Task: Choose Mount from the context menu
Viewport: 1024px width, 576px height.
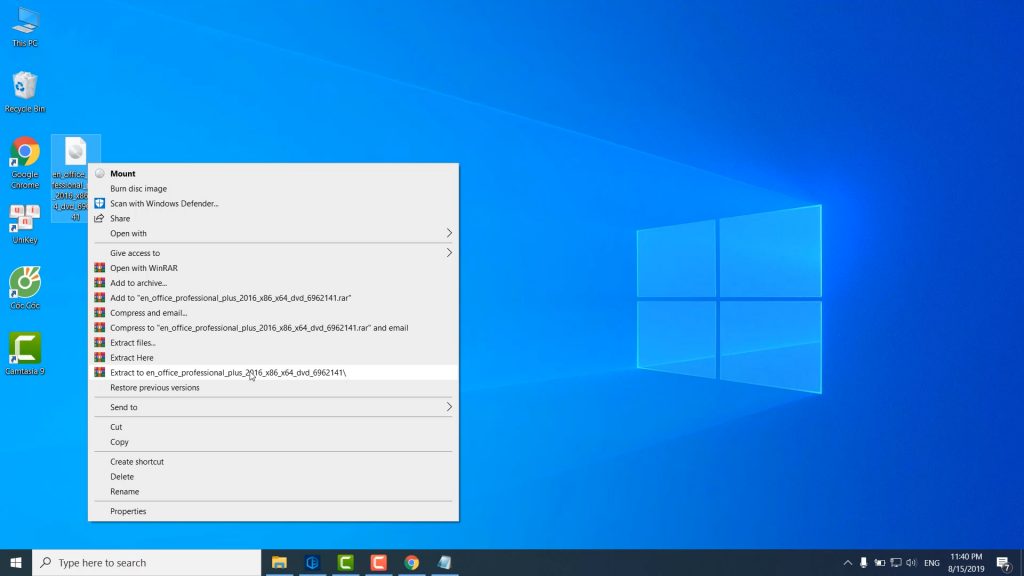Action: click(x=273, y=174)
